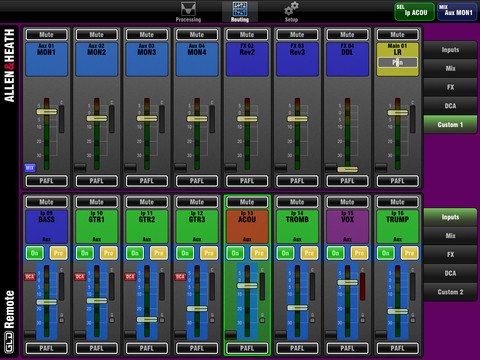The image size is (480, 360).
Task: Mute the Ip 16 TRUMP channel
Action: (397, 202)
